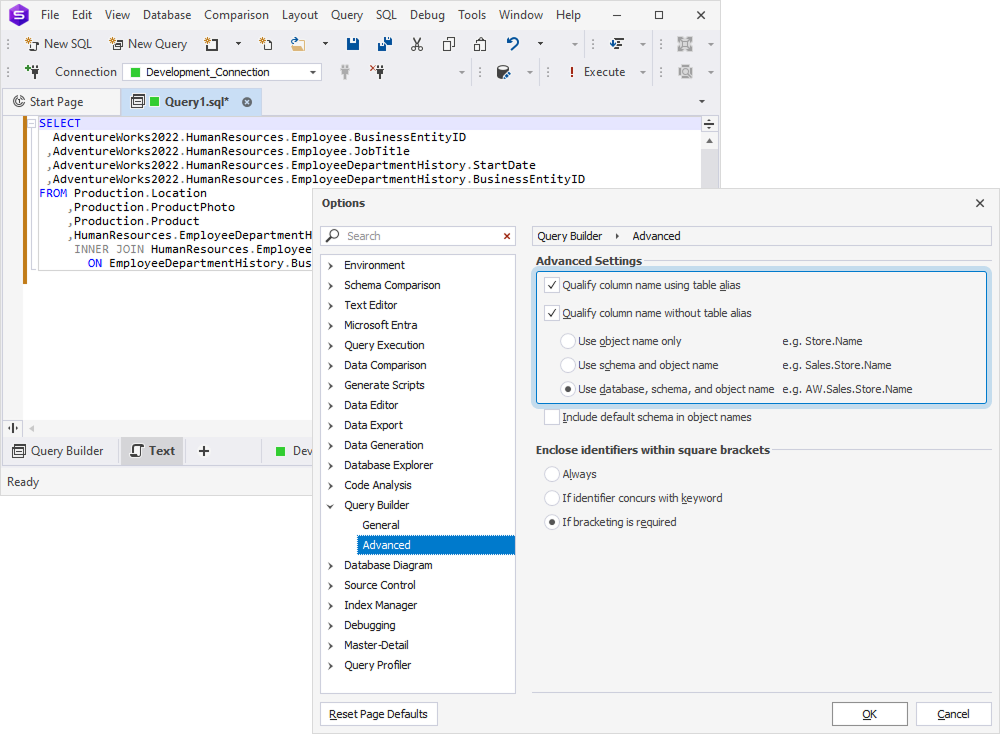
Task: Toggle Qualify column name without table alias
Action: (x=552, y=313)
